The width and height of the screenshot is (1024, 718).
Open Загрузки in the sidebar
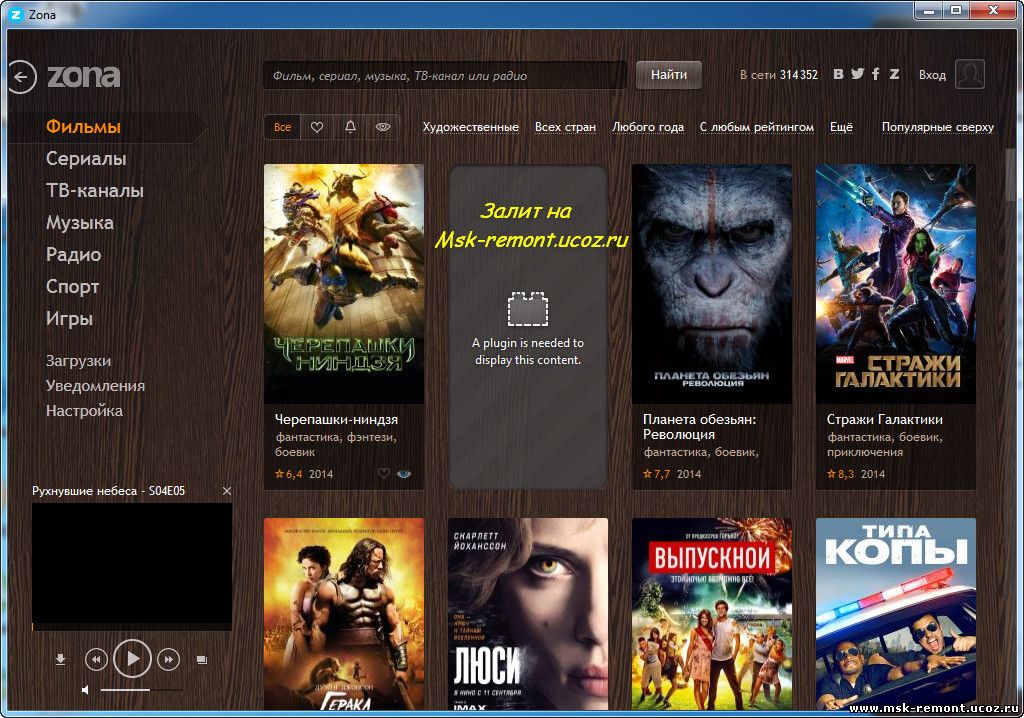point(78,361)
